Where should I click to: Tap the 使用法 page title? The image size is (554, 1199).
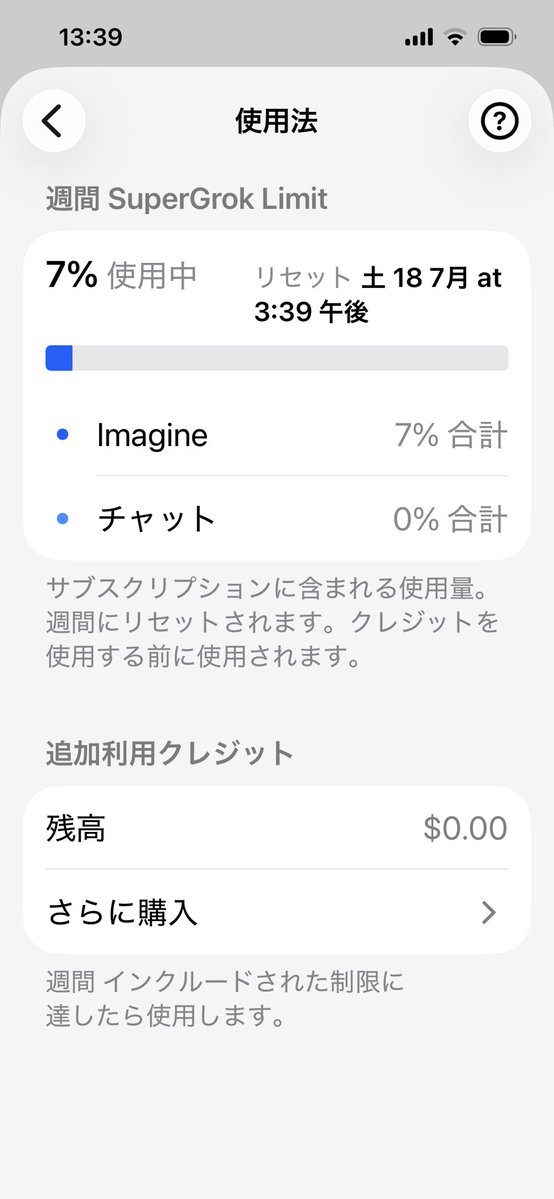pyautogui.click(x=276, y=121)
